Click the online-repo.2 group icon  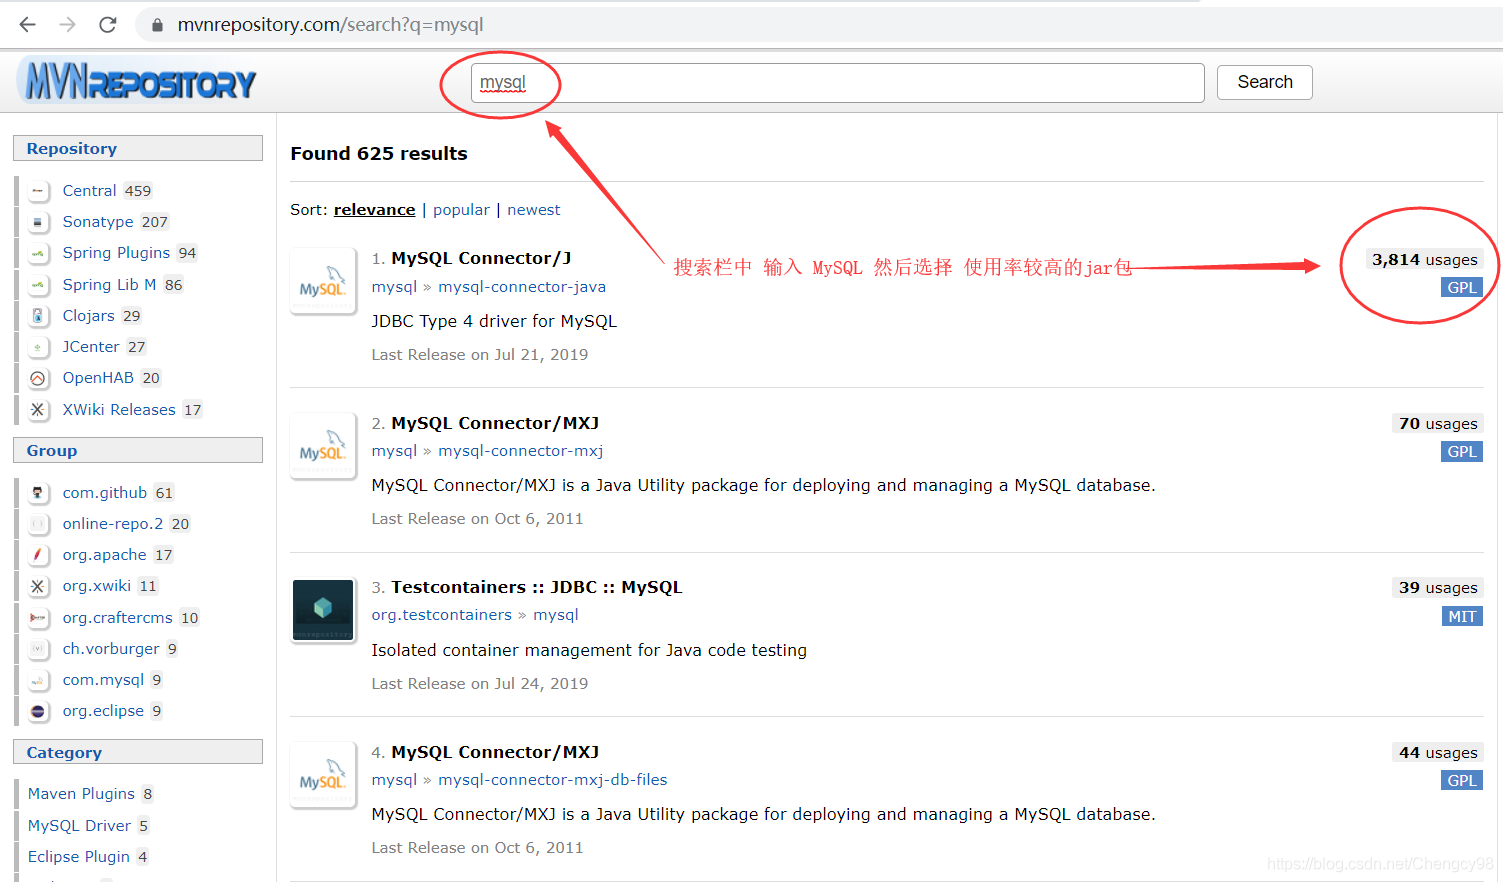click(x=38, y=524)
